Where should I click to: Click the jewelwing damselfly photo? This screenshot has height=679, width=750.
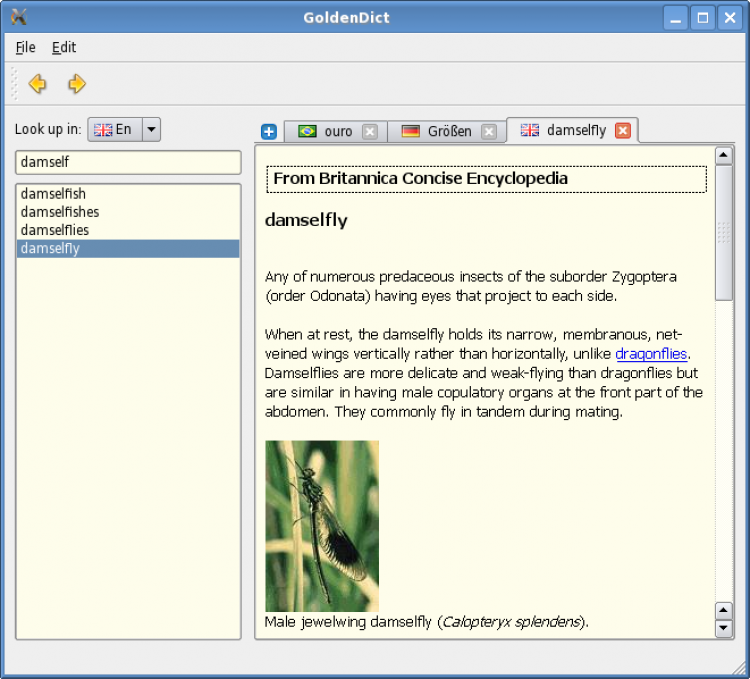(x=322, y=526)
